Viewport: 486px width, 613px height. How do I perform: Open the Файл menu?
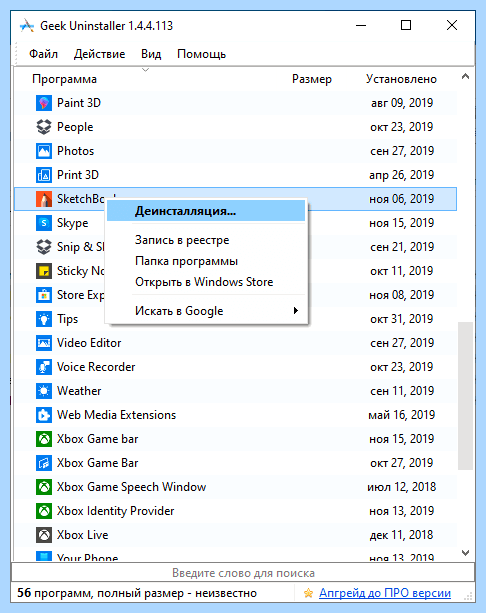pos(43,54)
